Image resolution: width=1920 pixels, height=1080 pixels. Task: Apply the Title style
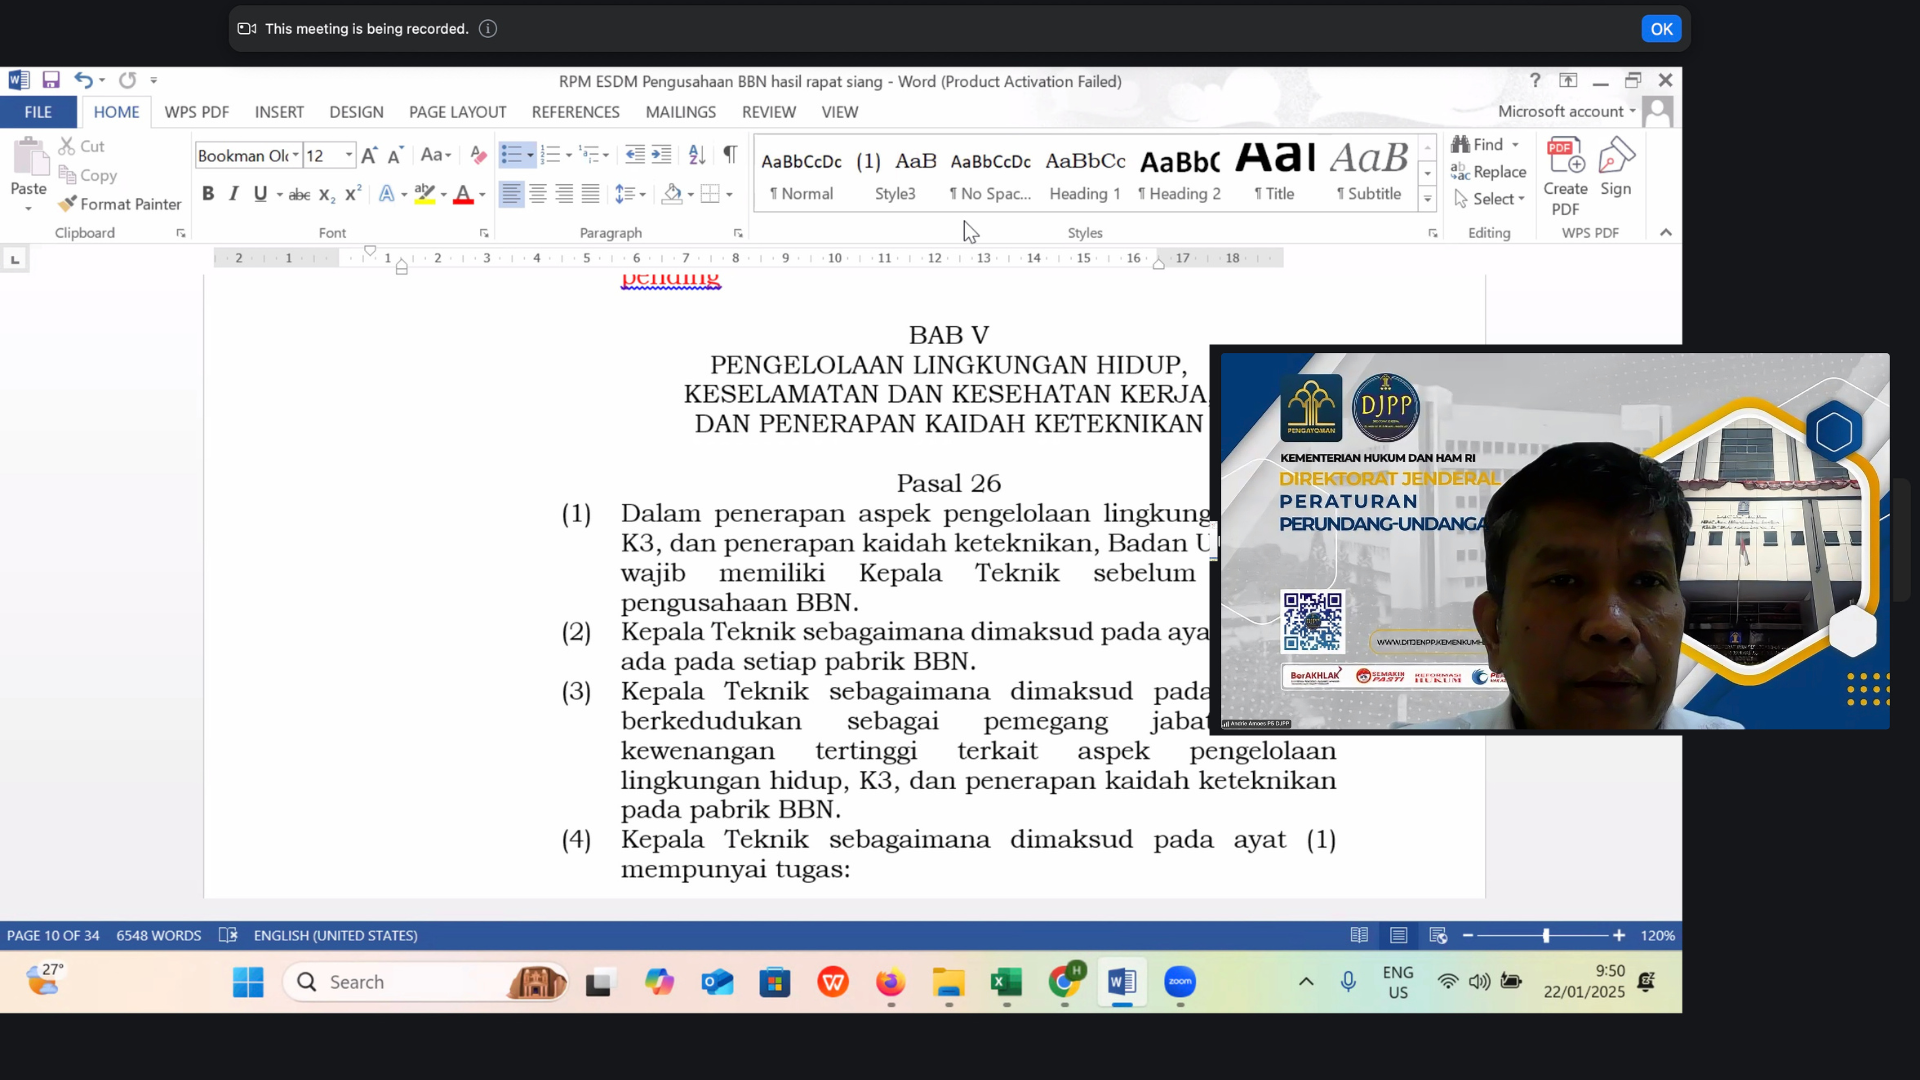(1275, 174)
